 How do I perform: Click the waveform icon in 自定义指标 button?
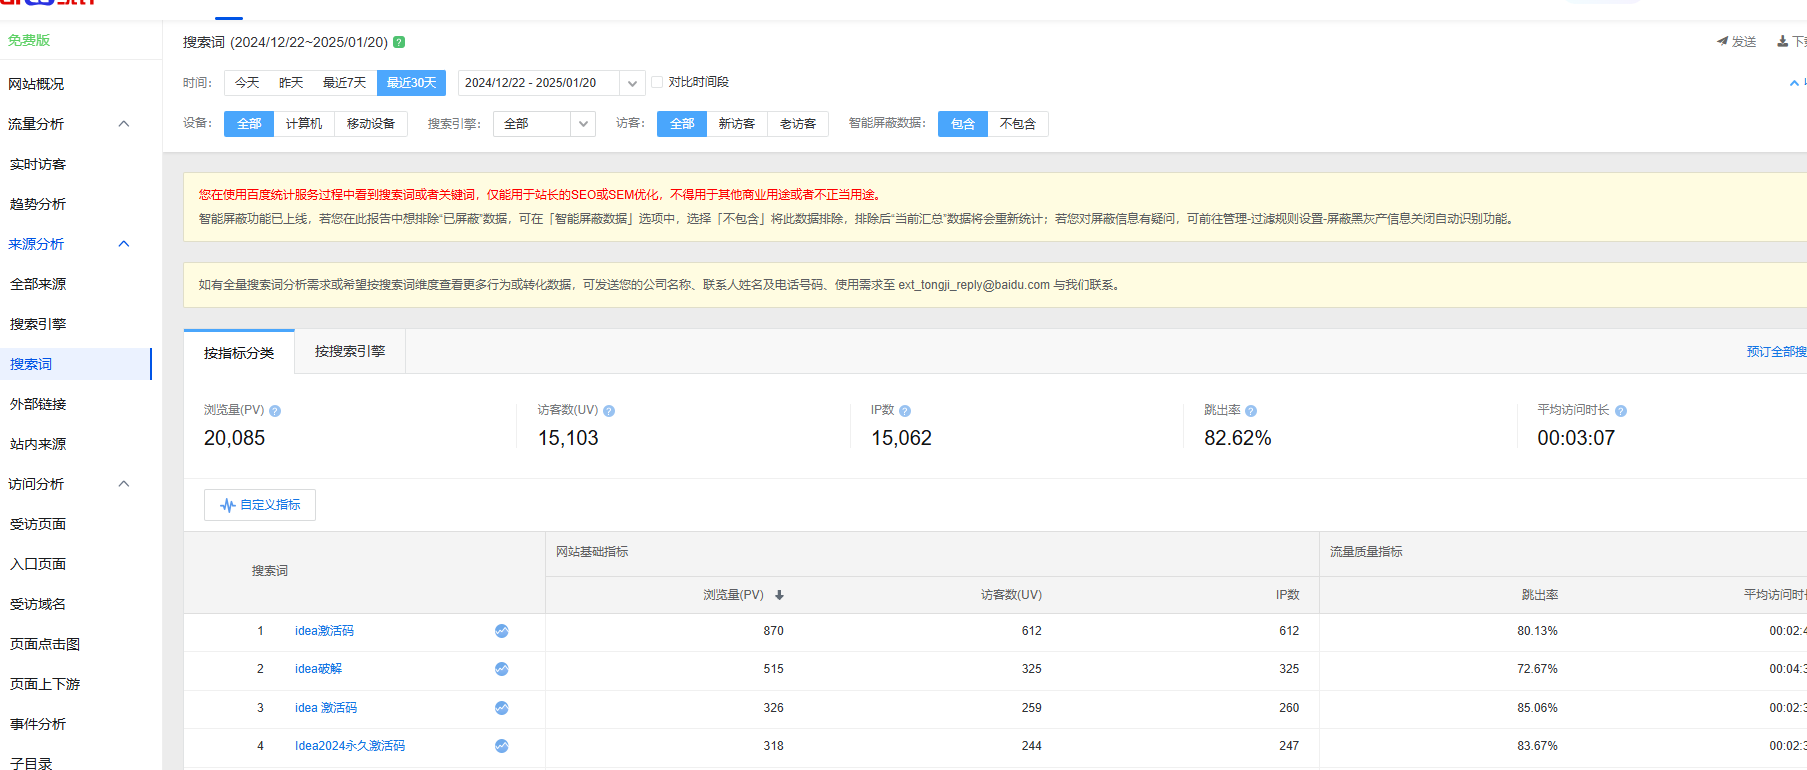tap(228, 505)
